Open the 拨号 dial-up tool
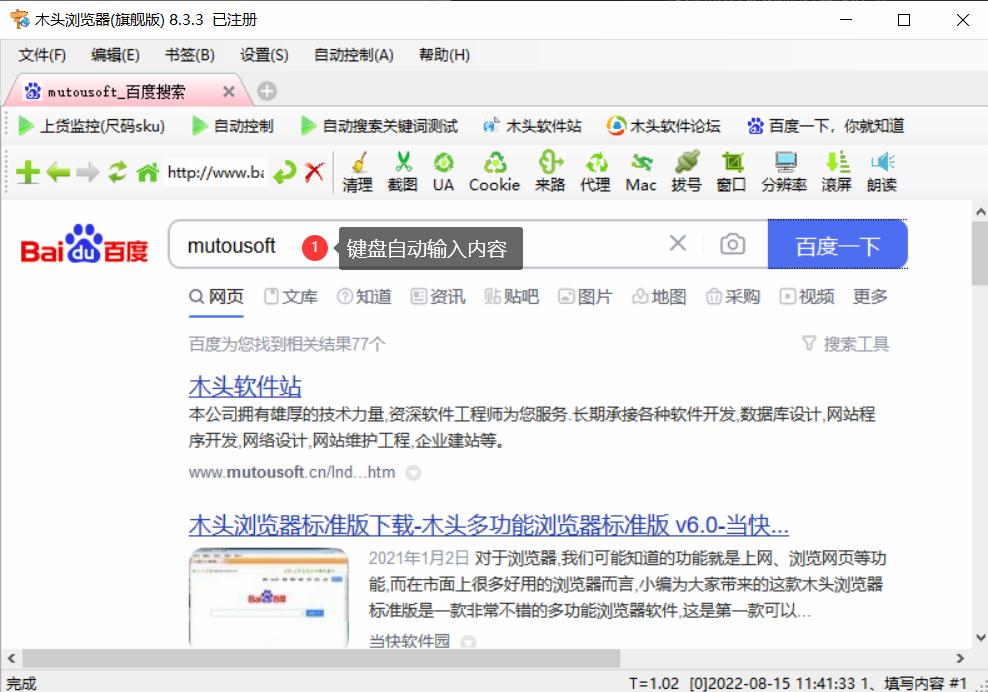Screen dimensions: 988x692 [x=686, y=172]
